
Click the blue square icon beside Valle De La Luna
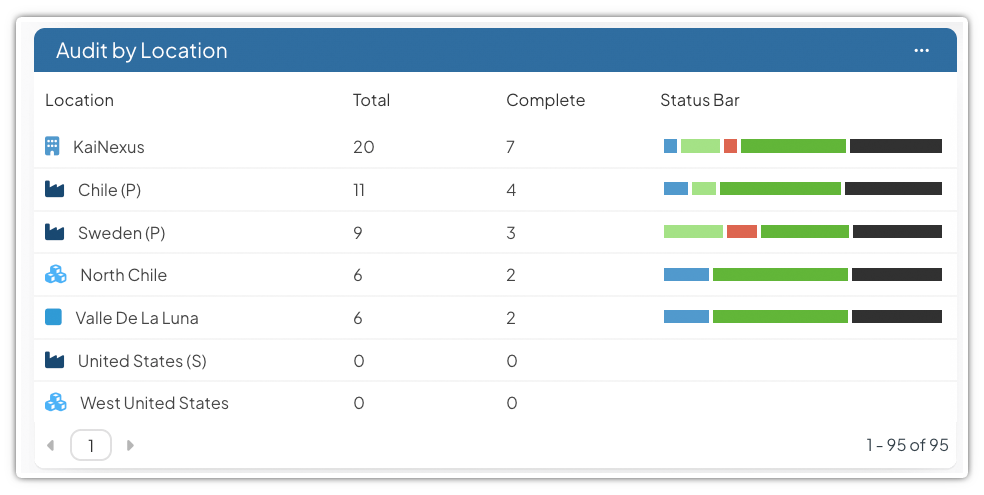click(x=54, y=317)
